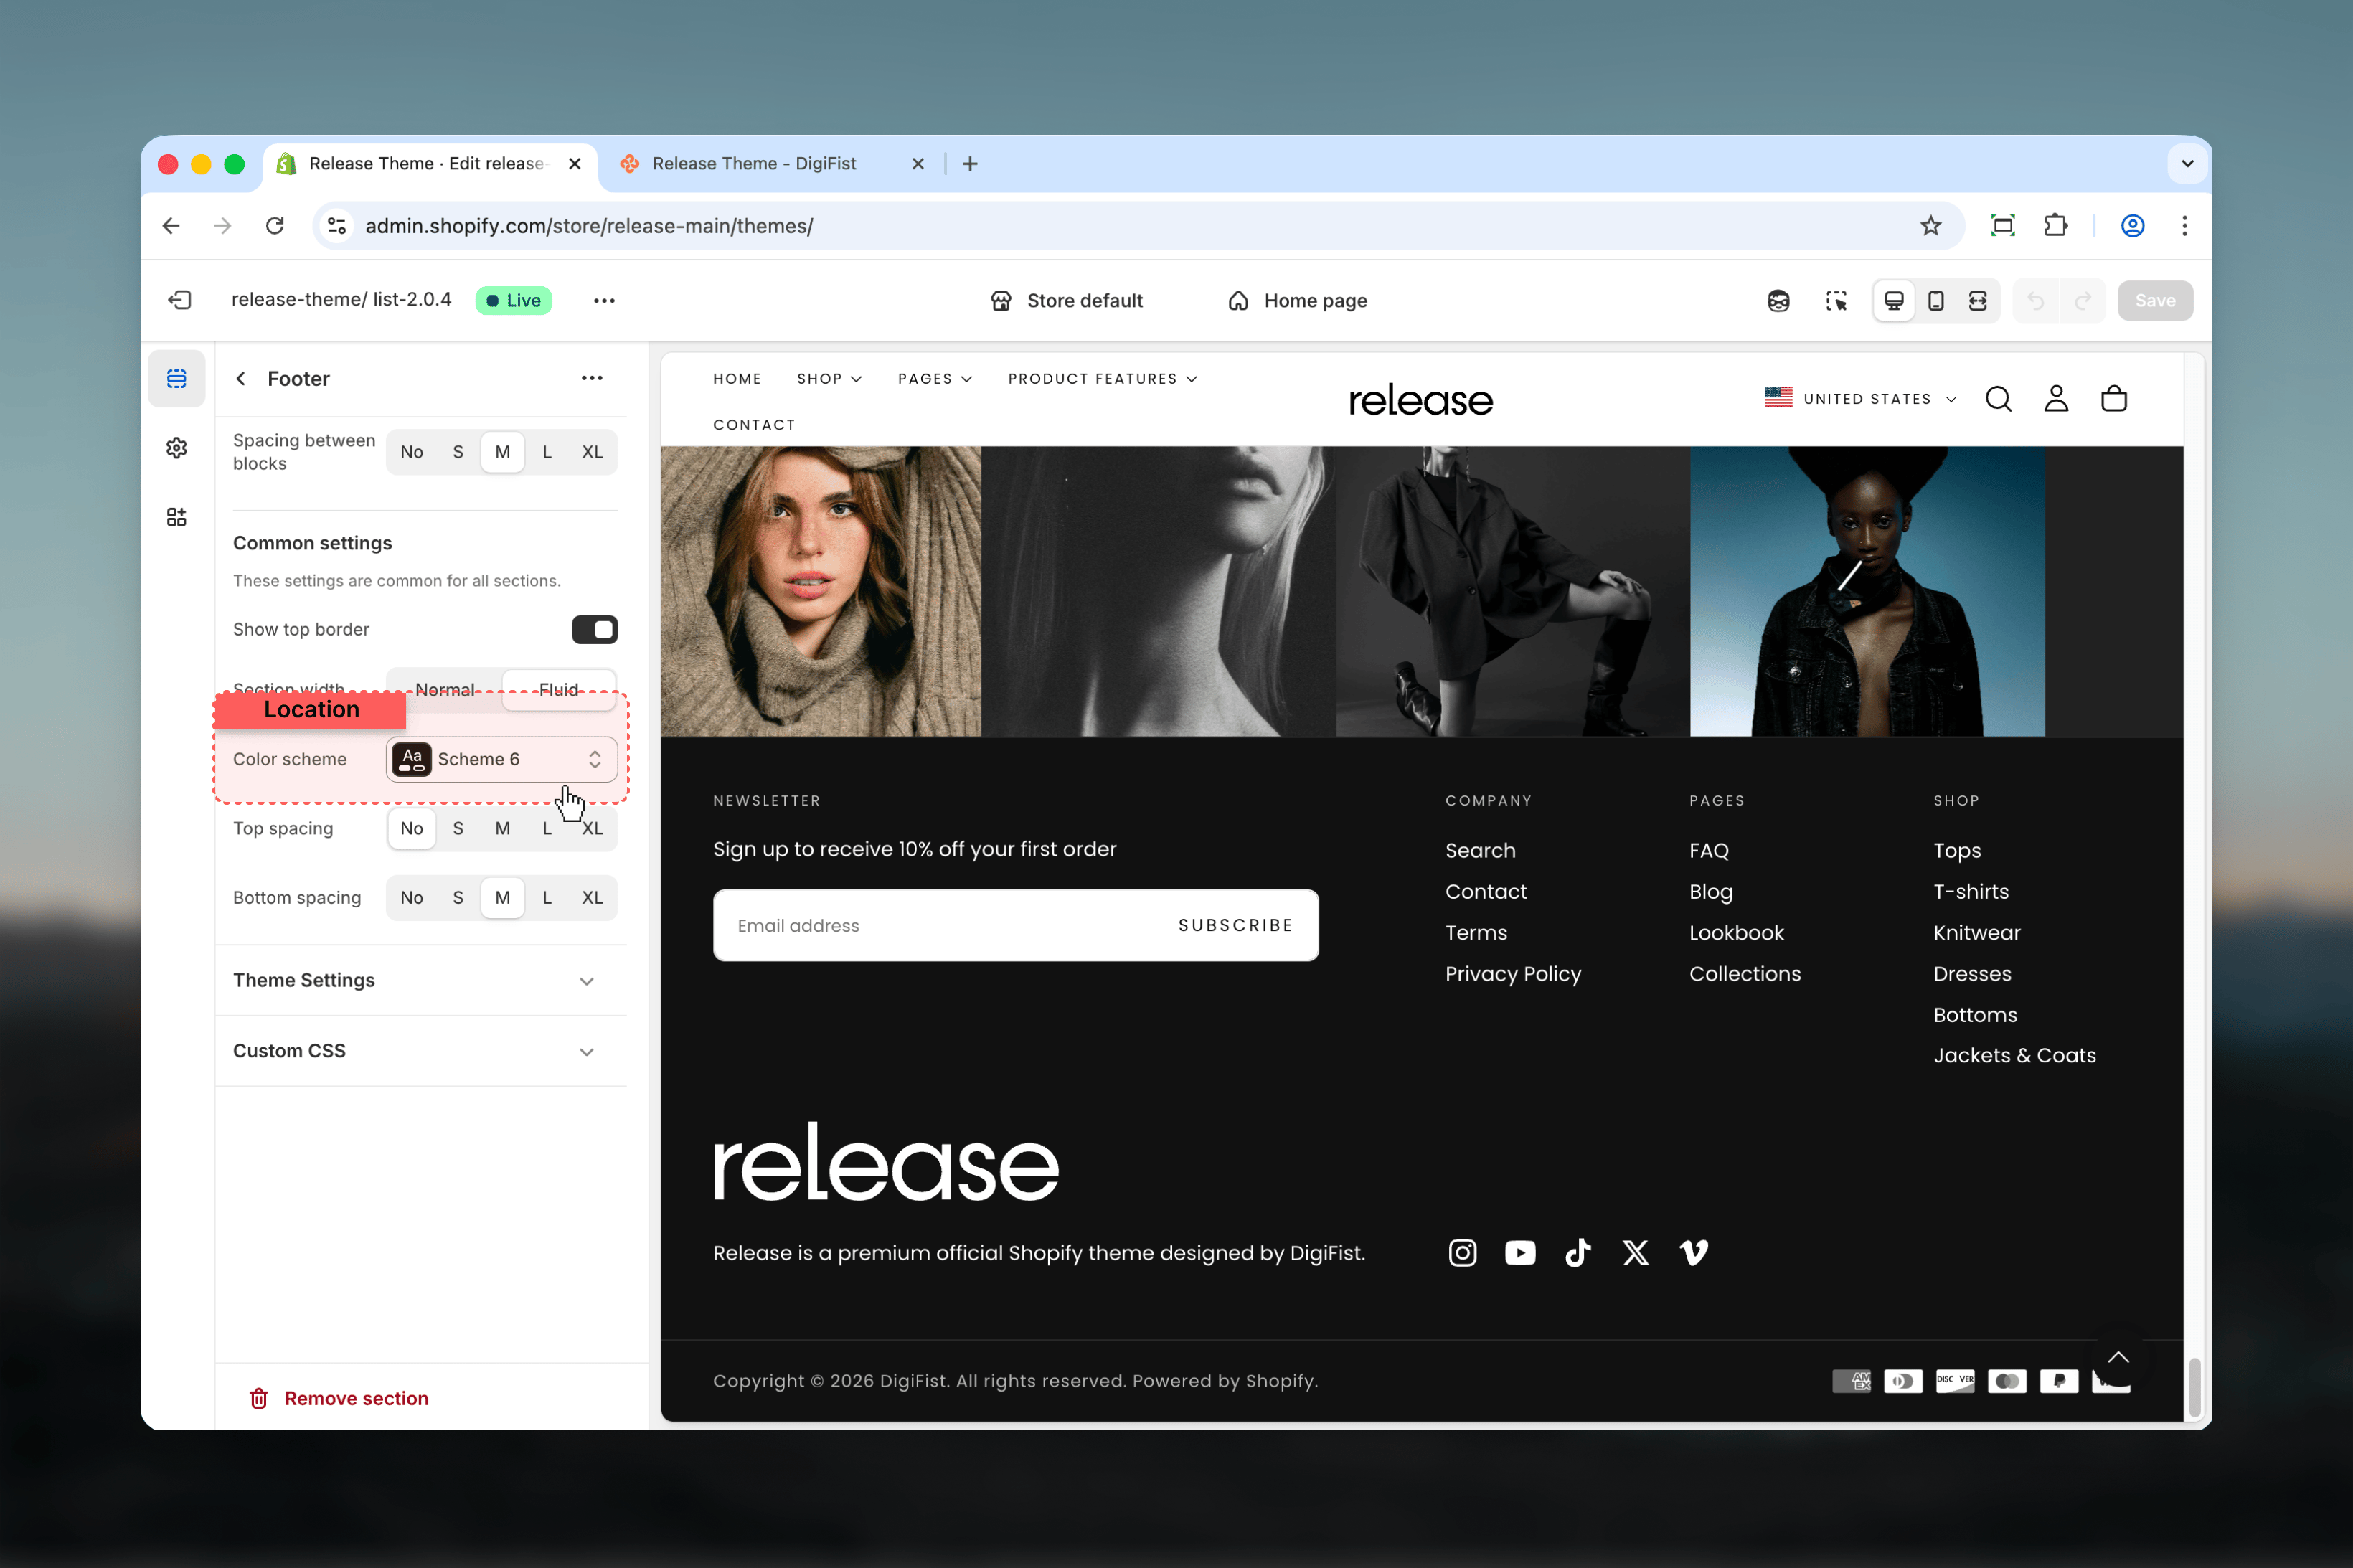This screenshot has height=1568, width=2353.
Task: Switch to Release Theme - DigiFist browser tab
Action: pos(772,164)
